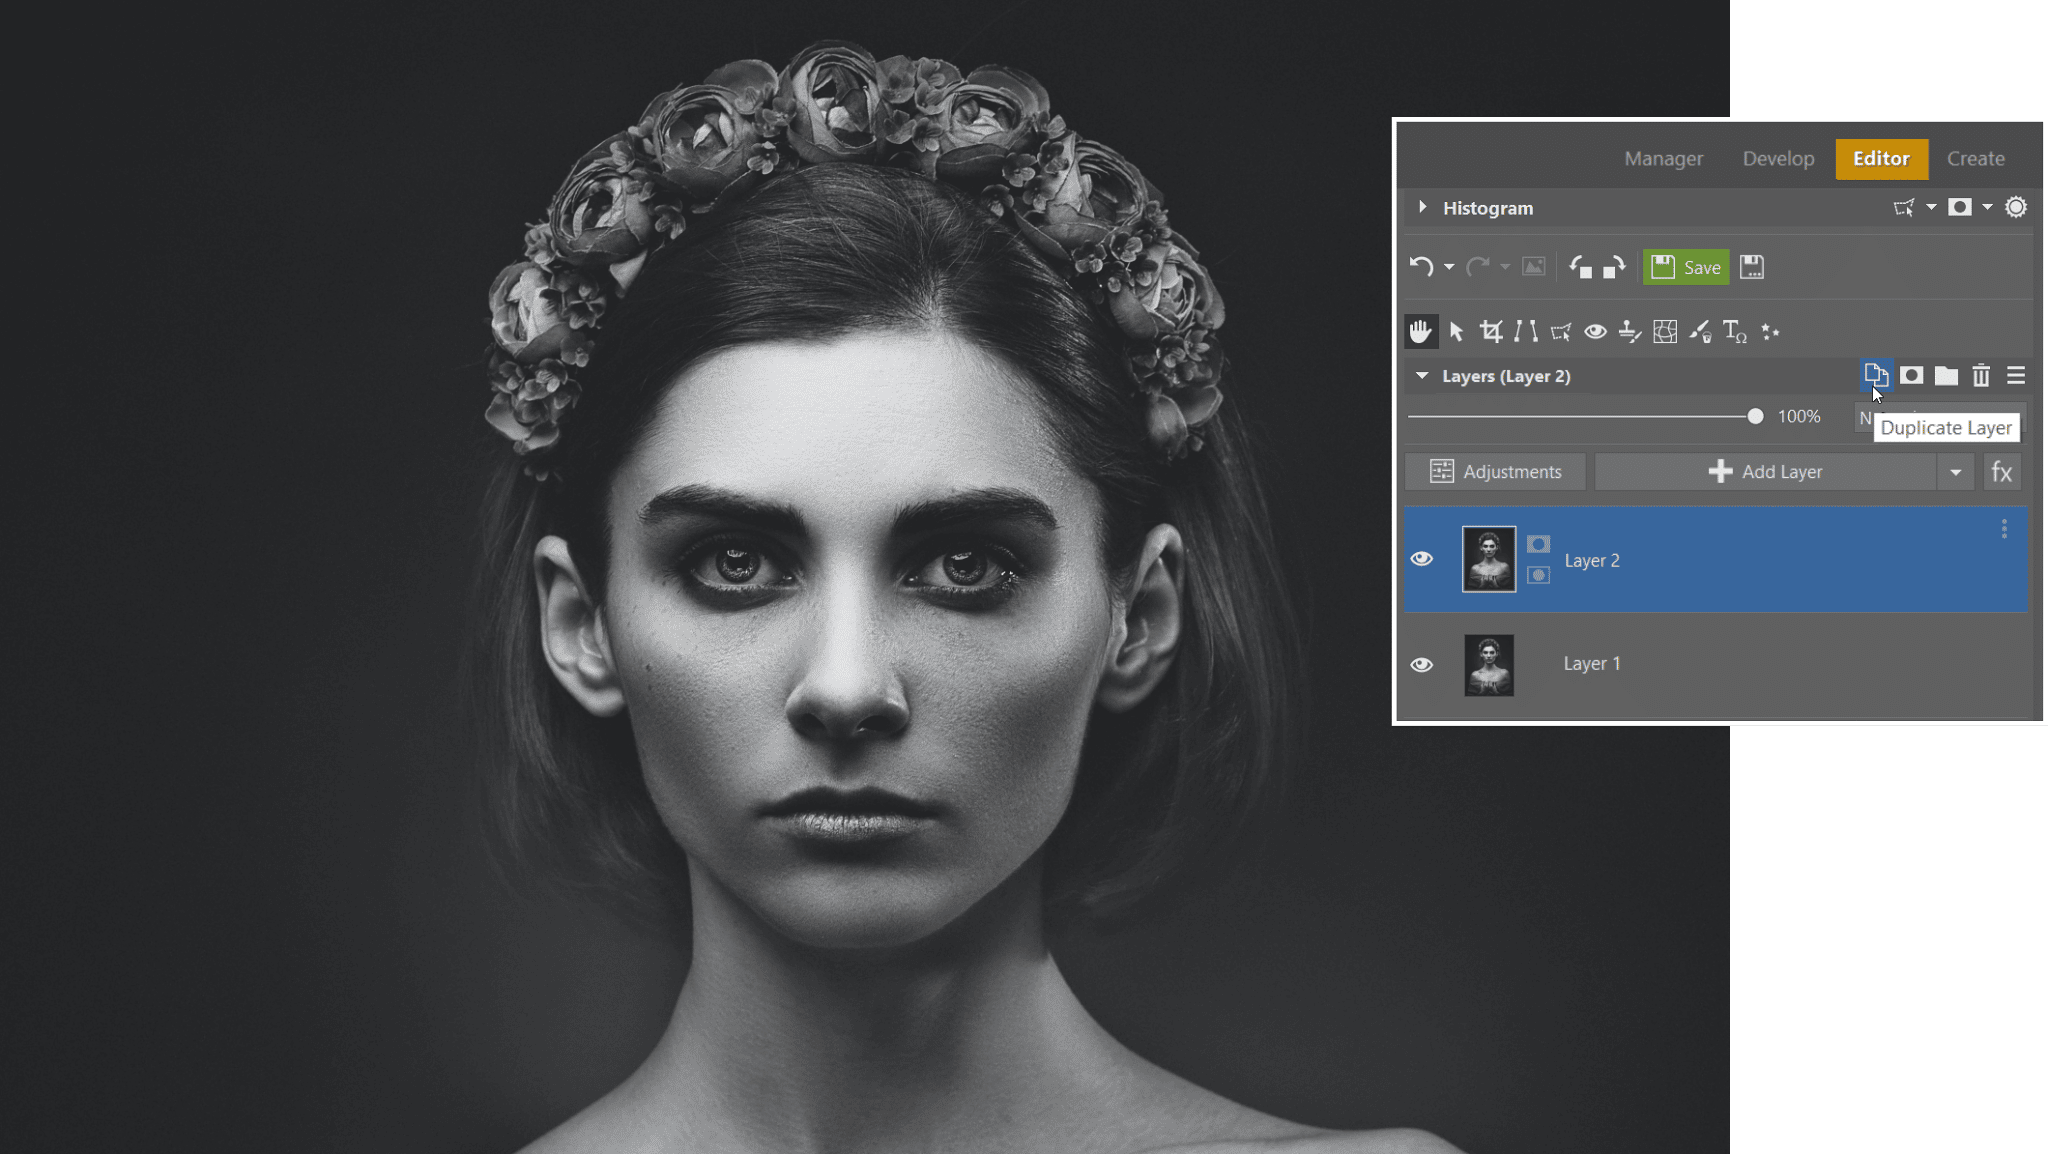Switch to the Manager tab

tap(1663, 159)
